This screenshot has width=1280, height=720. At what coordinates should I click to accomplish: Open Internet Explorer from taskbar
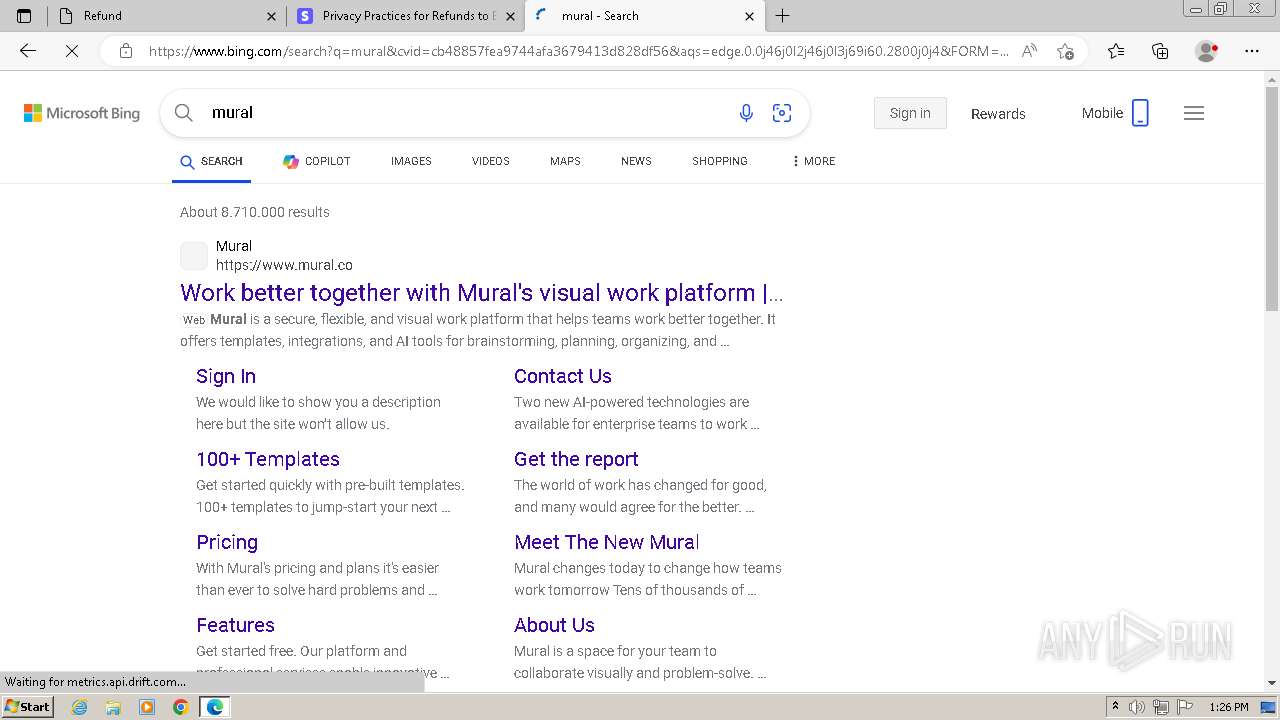(80, 707)
